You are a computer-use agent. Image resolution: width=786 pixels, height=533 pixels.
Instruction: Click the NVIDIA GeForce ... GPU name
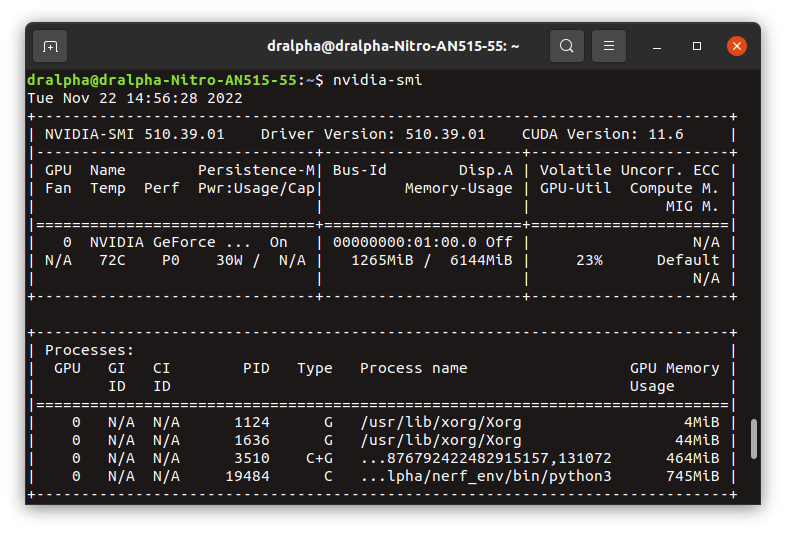[170, 243]
